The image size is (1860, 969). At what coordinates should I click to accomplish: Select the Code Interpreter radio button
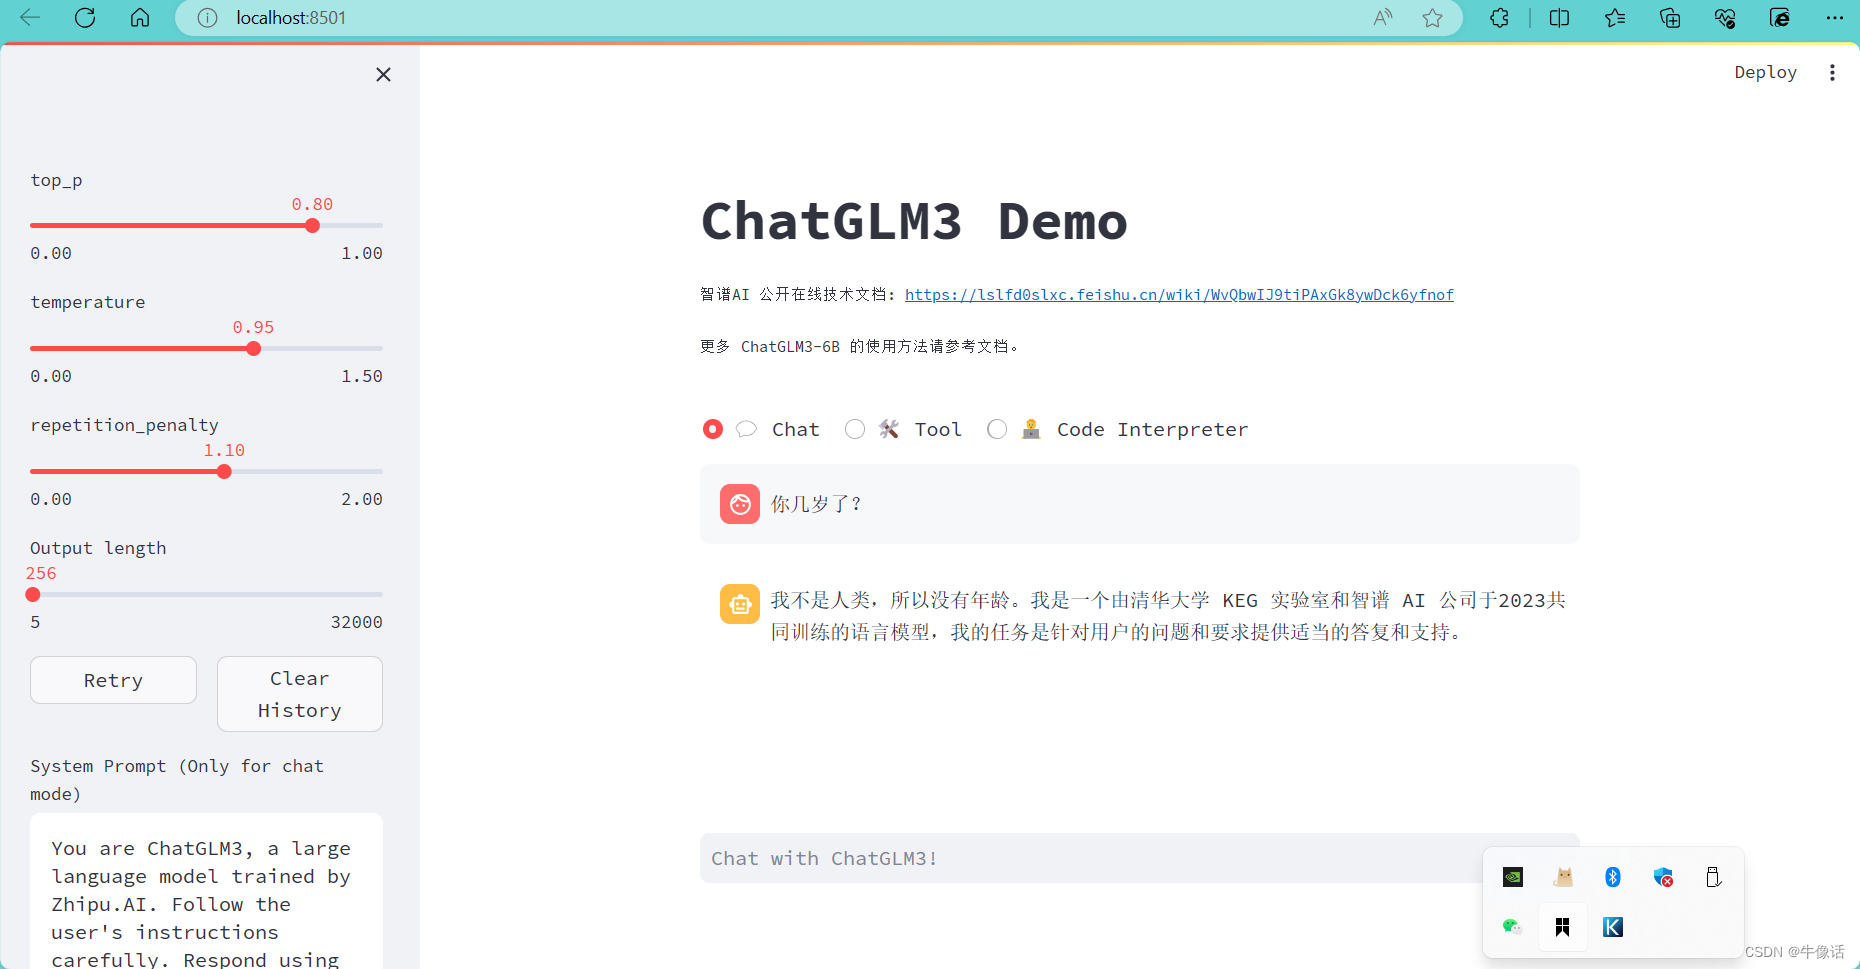pyautogui.click(x=997, y=429)
